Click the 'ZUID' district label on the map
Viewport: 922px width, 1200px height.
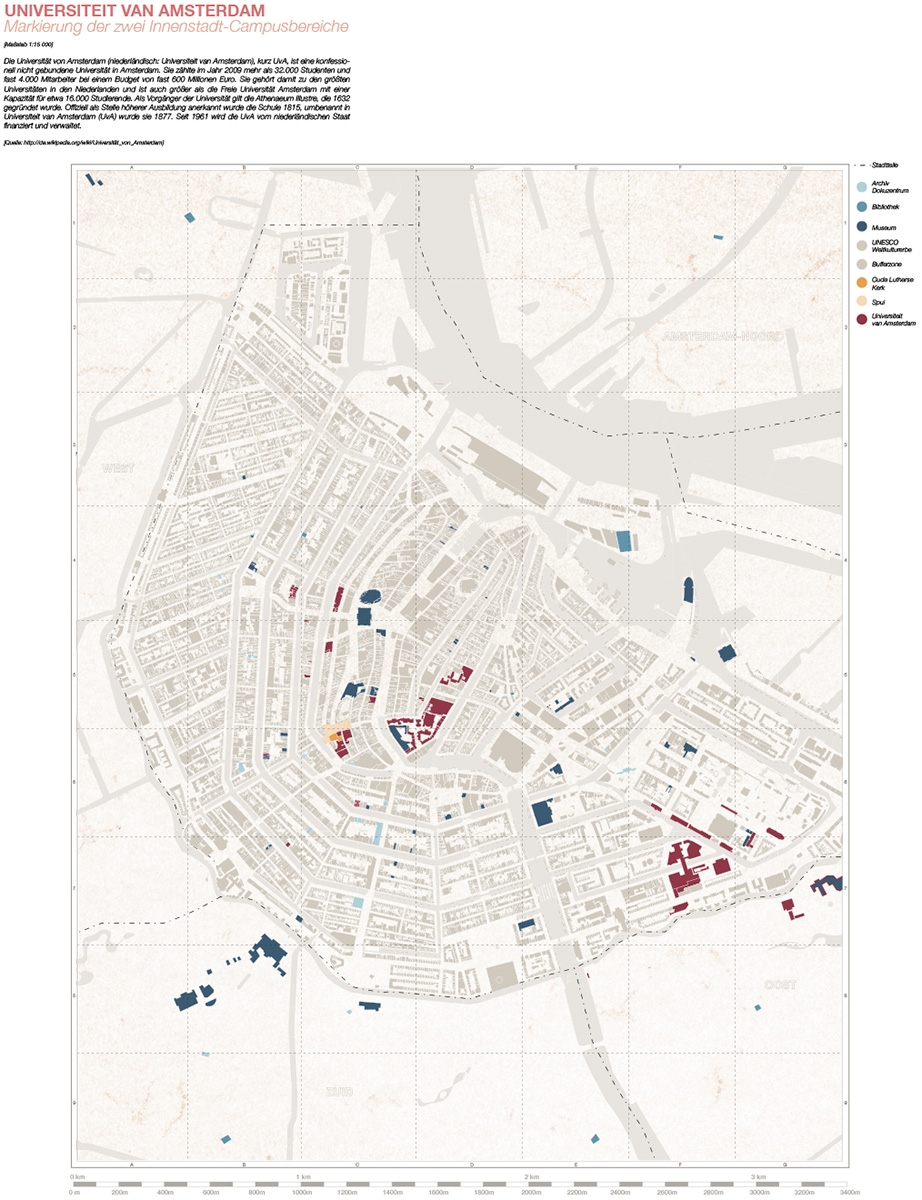click(339, 1091)
